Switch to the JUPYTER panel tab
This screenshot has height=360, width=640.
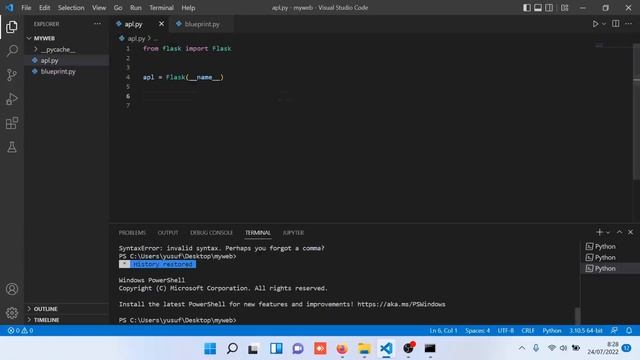coord(293,233)
